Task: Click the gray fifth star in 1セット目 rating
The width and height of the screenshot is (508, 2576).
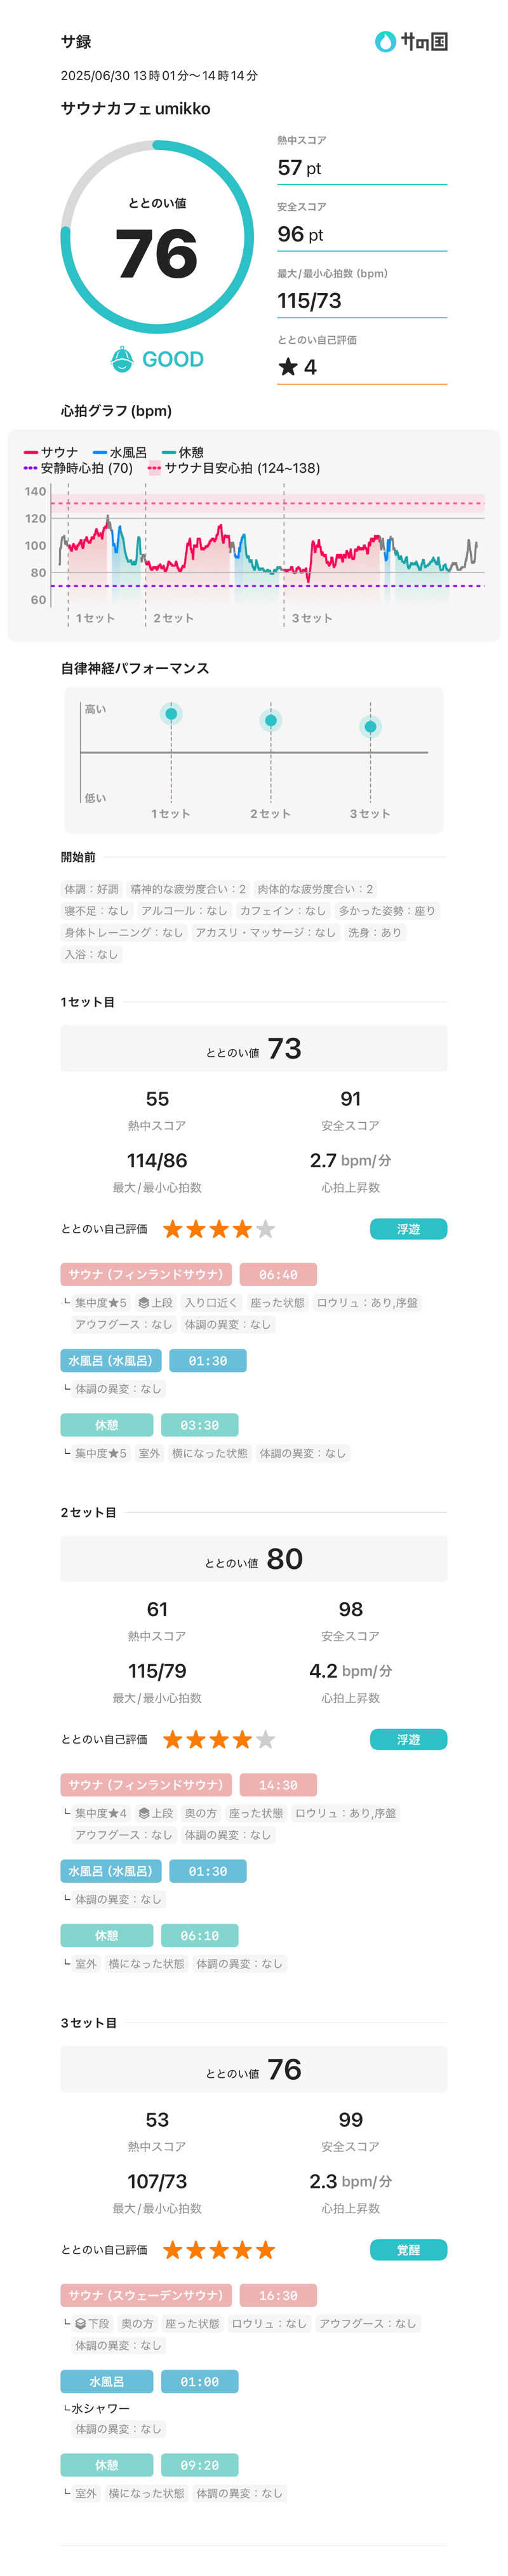Action: [265, 1229]
